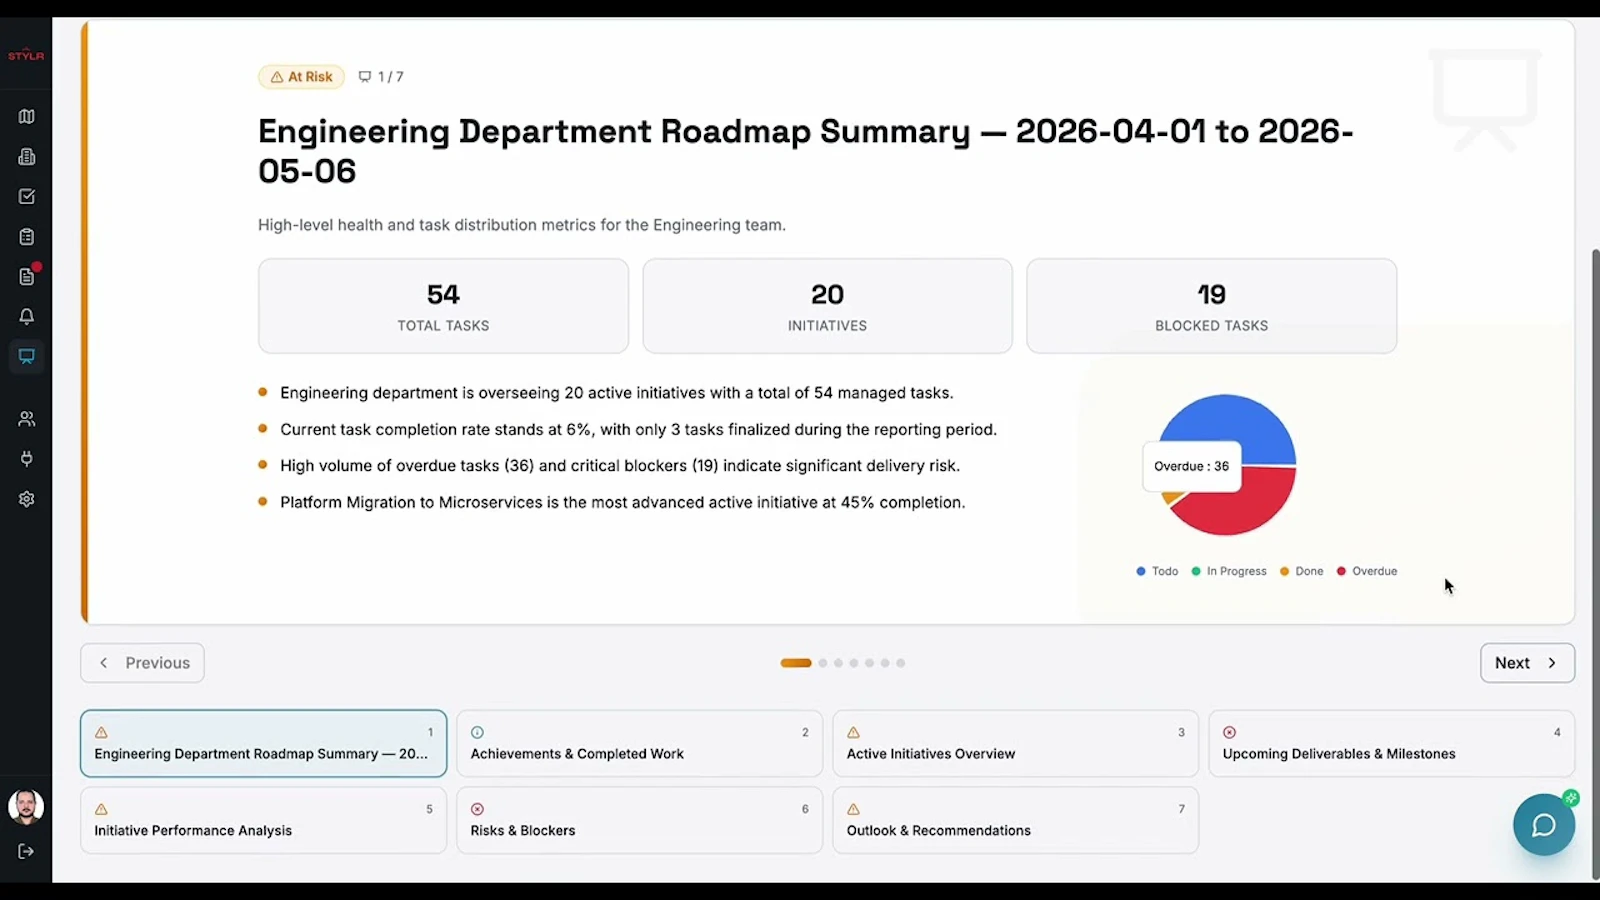The image size is (1600, 900).
Task: Open the people/team icon in sidebar
Action: pyautogui.click(x=27, y=419)
